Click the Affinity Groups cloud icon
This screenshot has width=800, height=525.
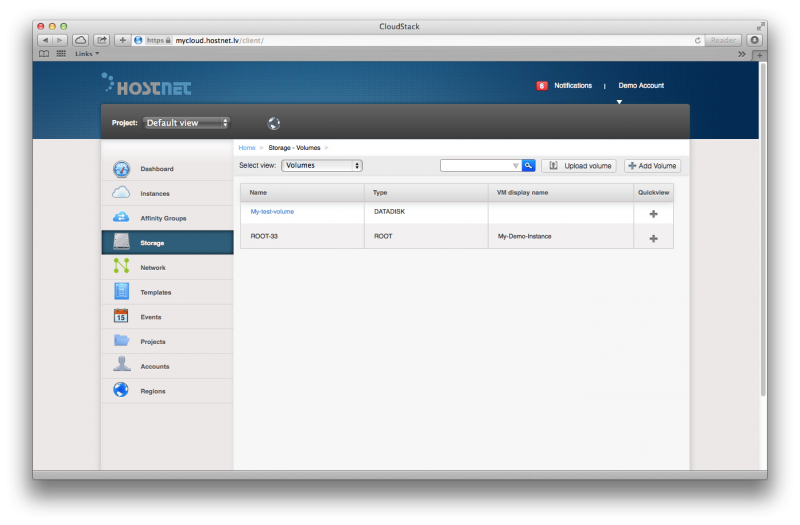click(x=121, y=217)
